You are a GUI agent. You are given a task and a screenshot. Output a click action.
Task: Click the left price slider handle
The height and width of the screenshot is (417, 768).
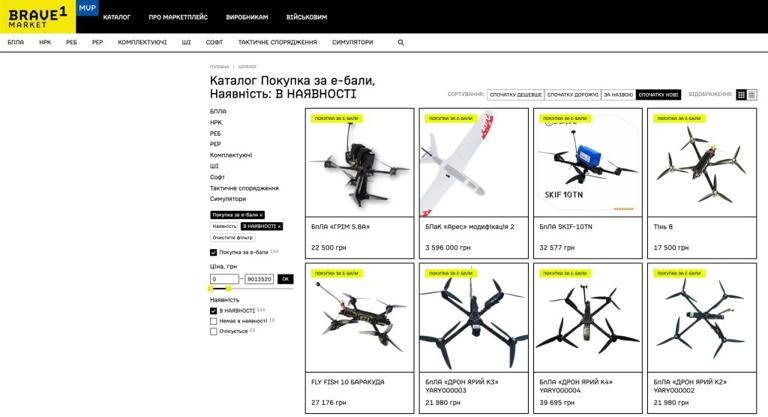click(211, 289)
